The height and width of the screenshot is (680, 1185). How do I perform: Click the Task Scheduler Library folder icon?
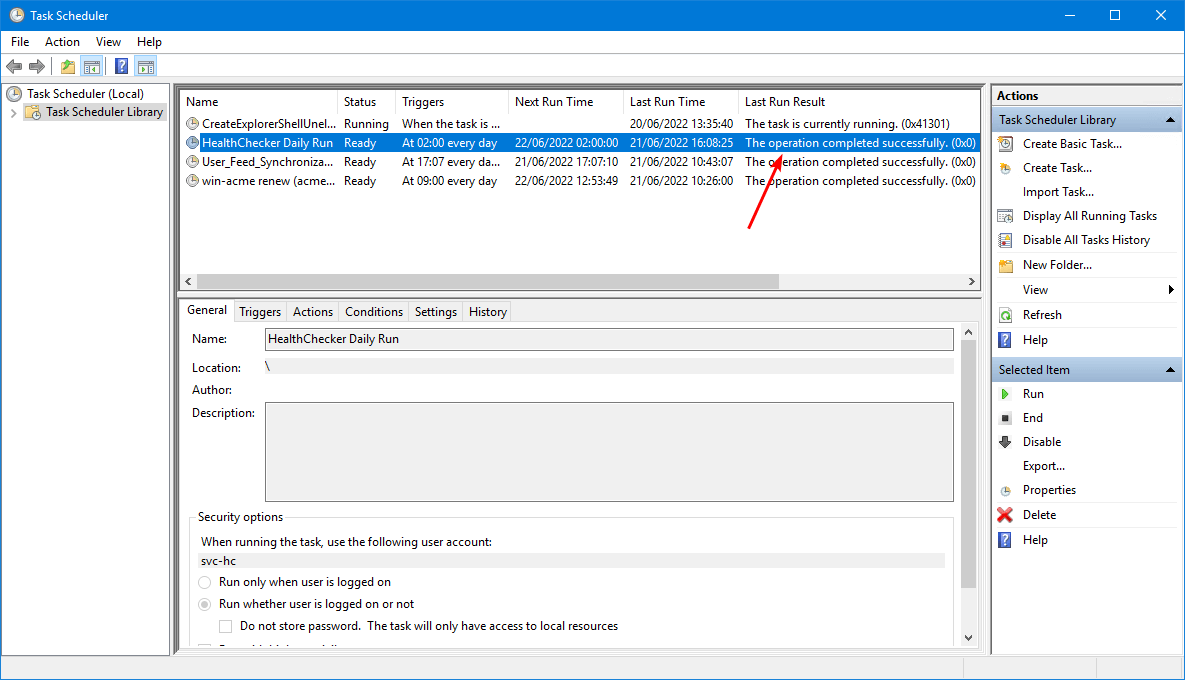(x=33, y=112)
